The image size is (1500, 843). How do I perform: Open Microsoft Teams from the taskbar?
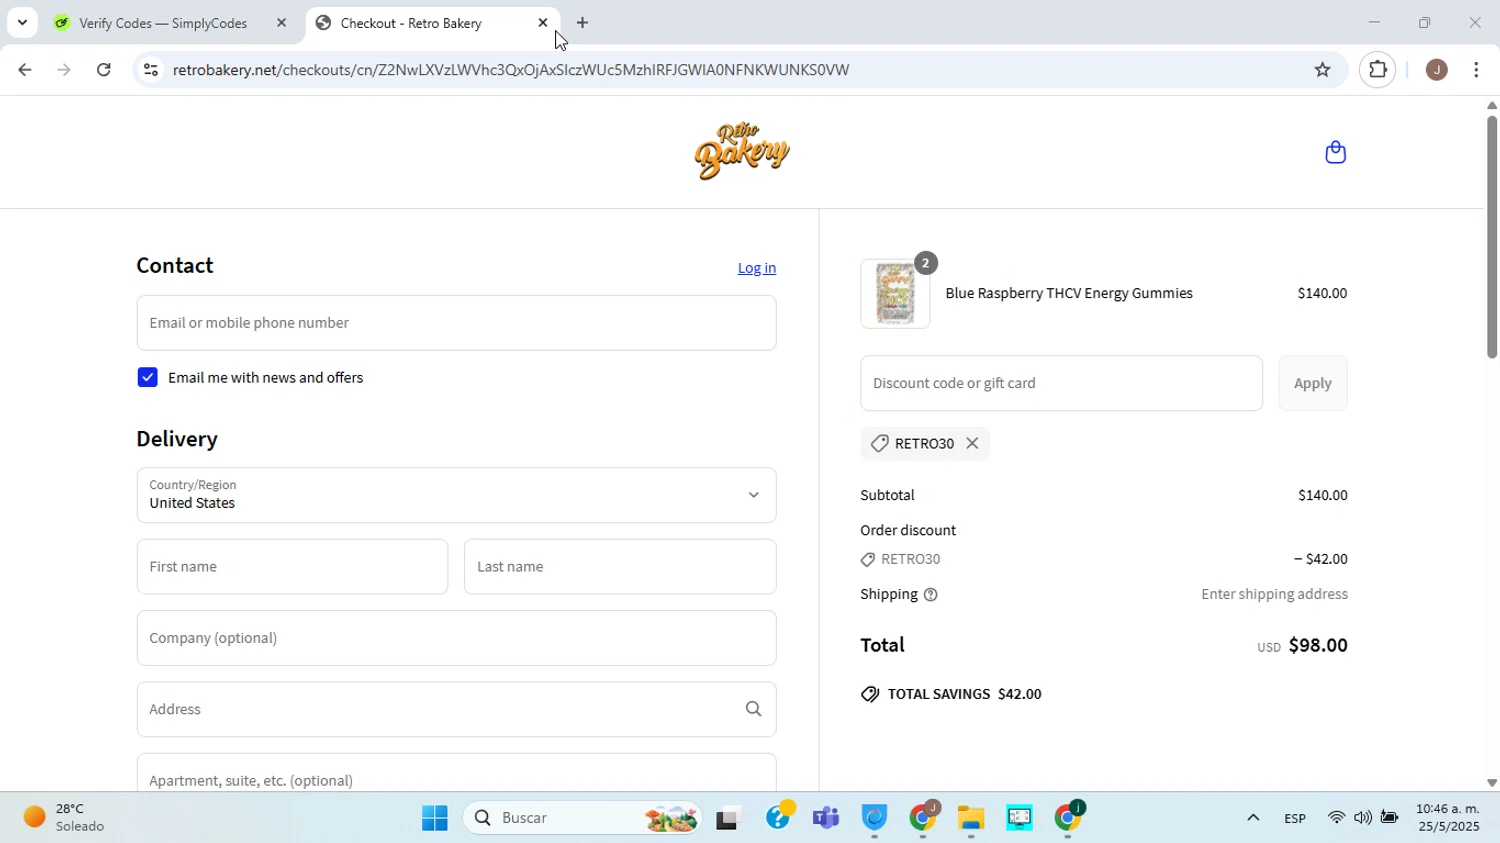tap(826, 818)
